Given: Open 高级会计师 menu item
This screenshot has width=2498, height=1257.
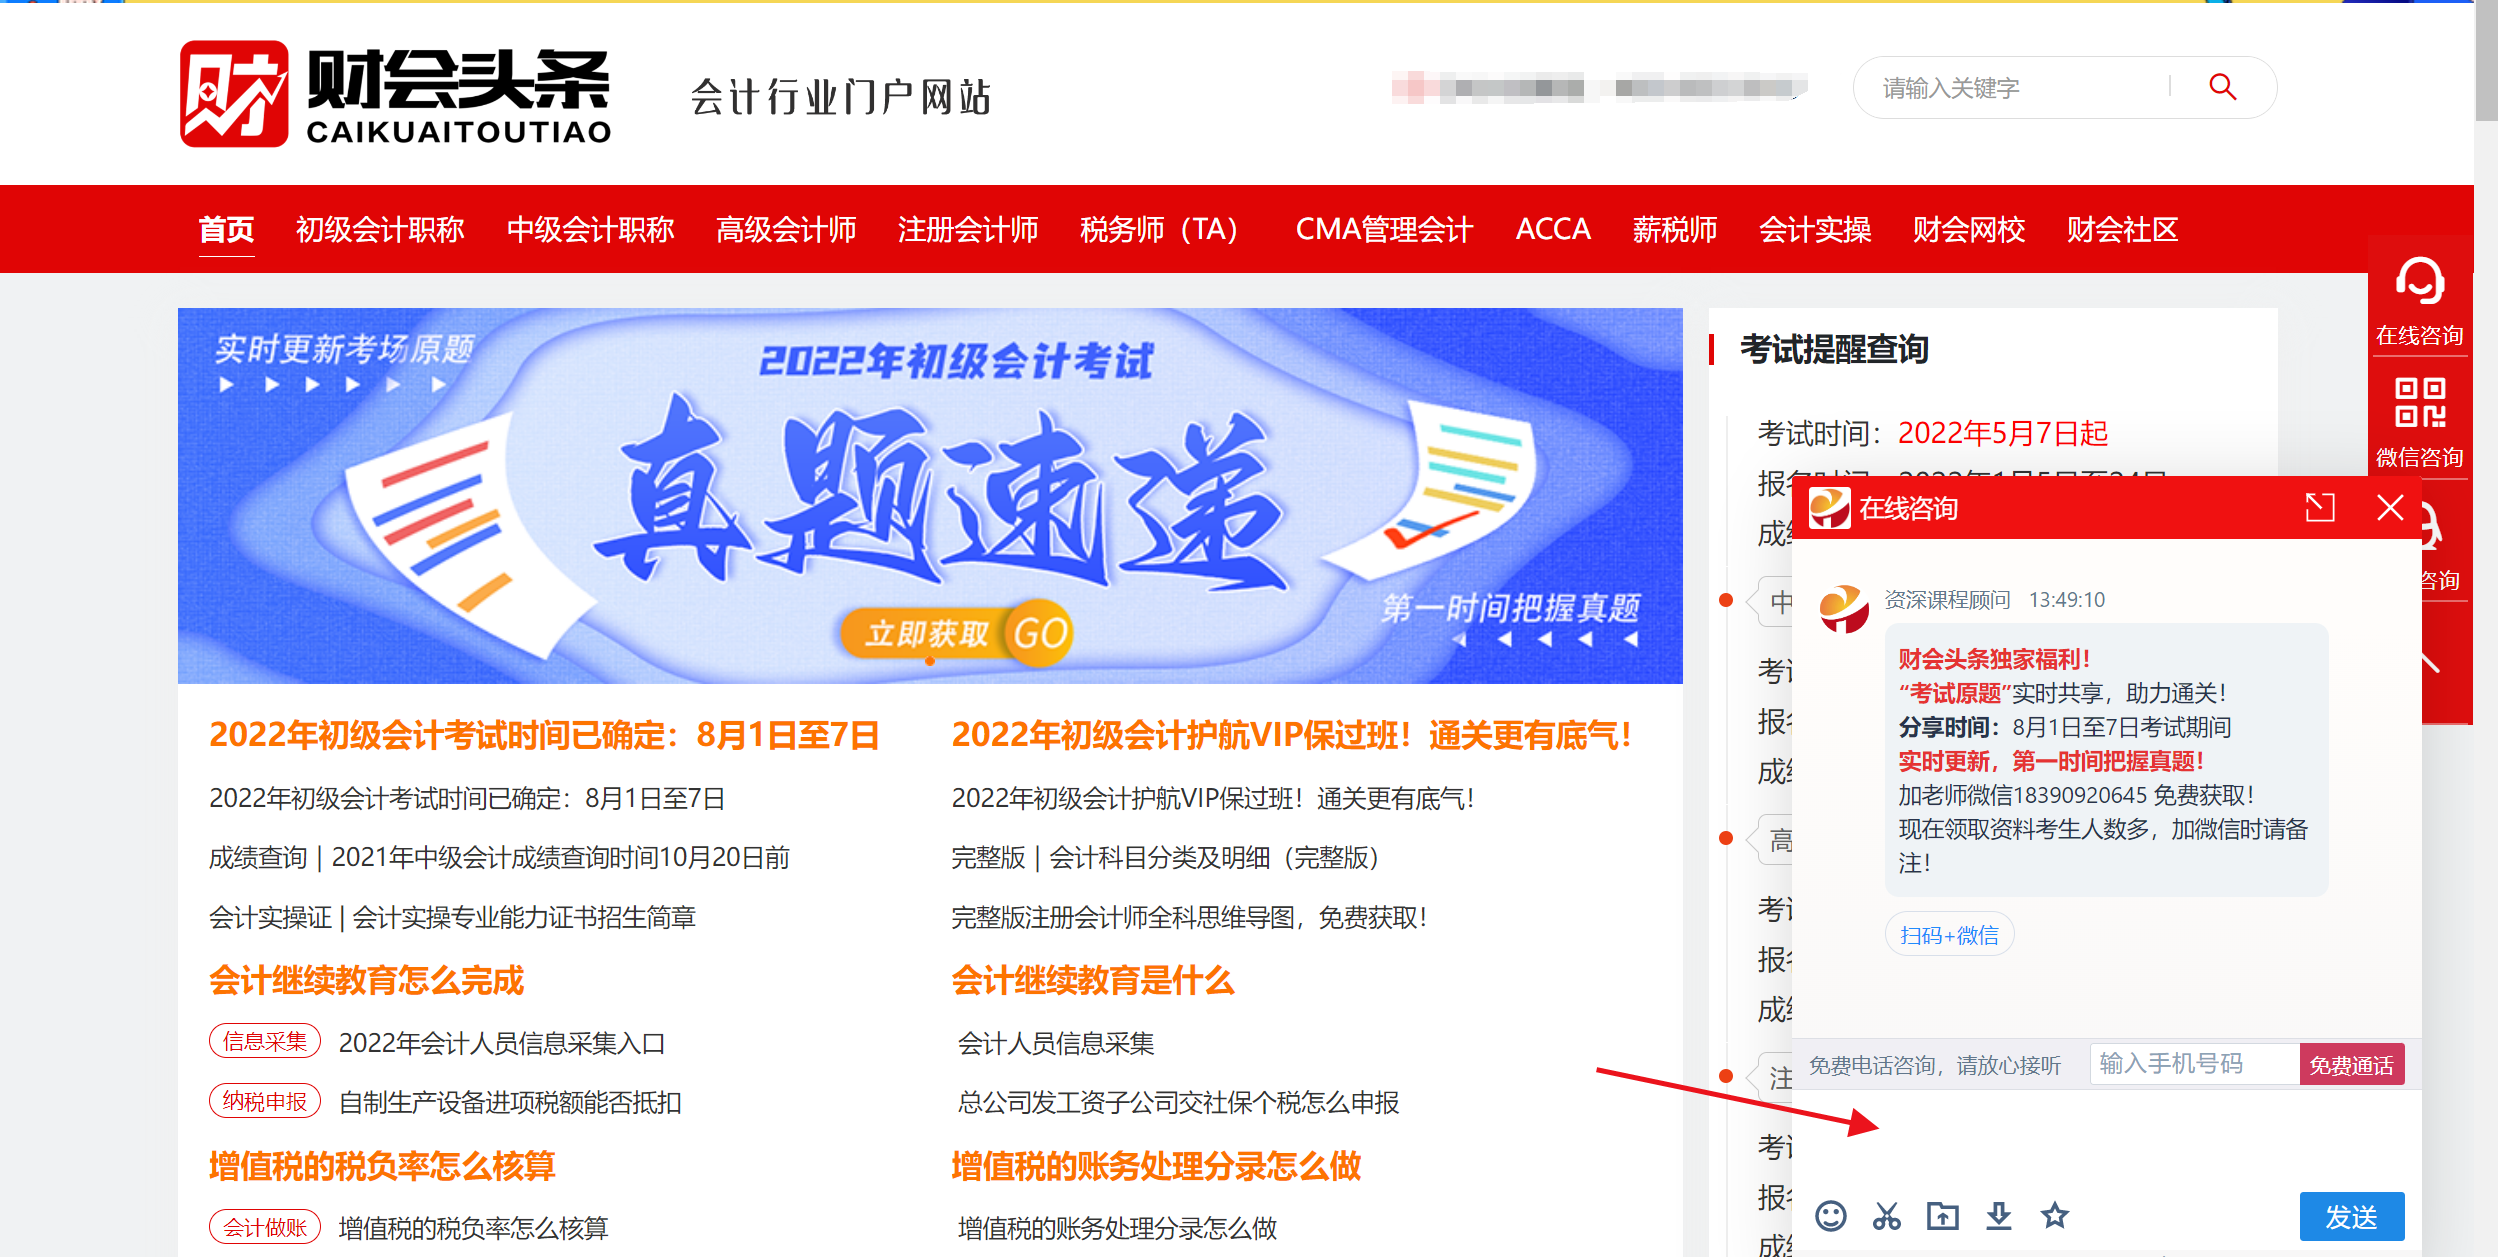Looking at the screenshot, I should (786, 229).
